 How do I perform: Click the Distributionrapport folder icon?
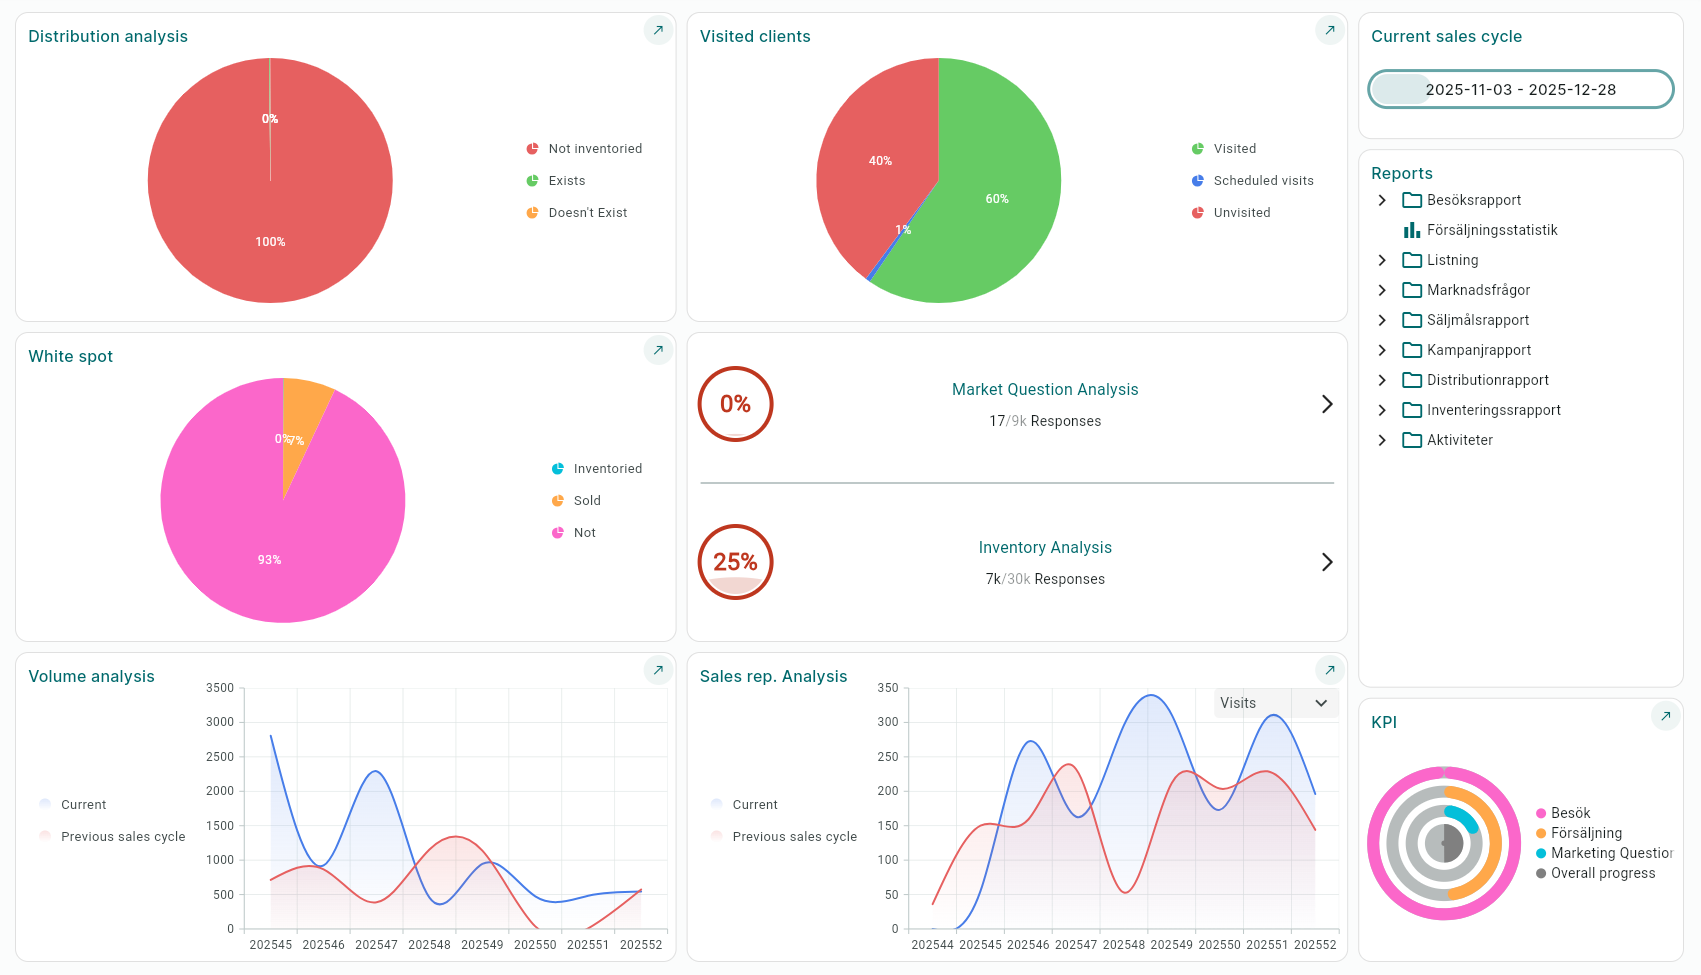[1412, 380]
